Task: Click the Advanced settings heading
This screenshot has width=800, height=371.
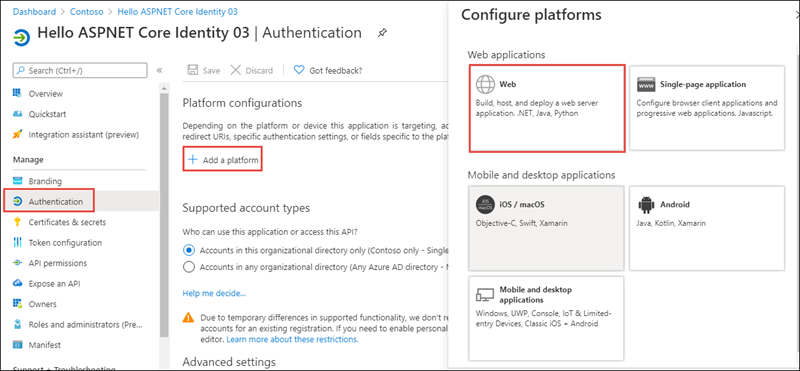Action: coord(229,362)
